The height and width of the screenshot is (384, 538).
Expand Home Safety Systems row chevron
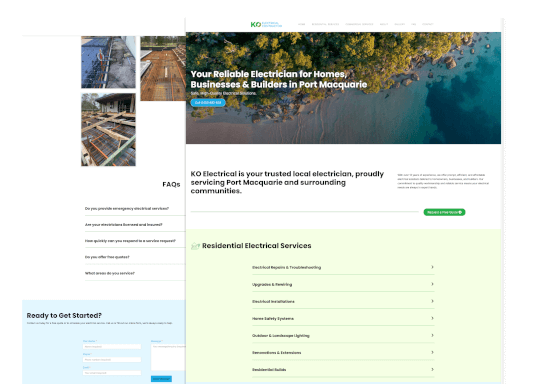(432, 318)
